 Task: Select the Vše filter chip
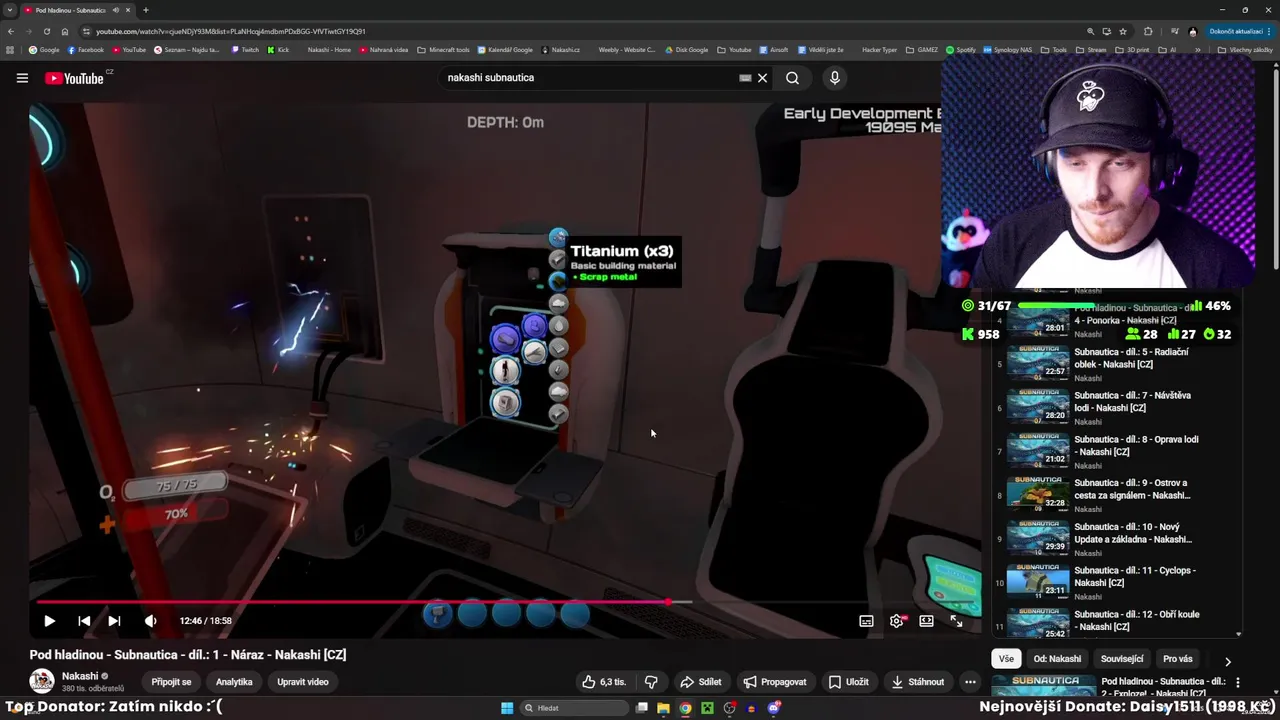pos(1006,659)
